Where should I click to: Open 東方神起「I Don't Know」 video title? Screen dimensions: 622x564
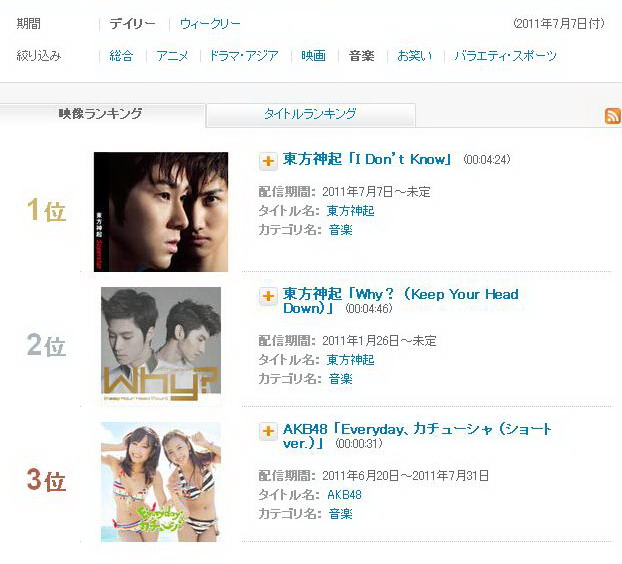point(367,159)
